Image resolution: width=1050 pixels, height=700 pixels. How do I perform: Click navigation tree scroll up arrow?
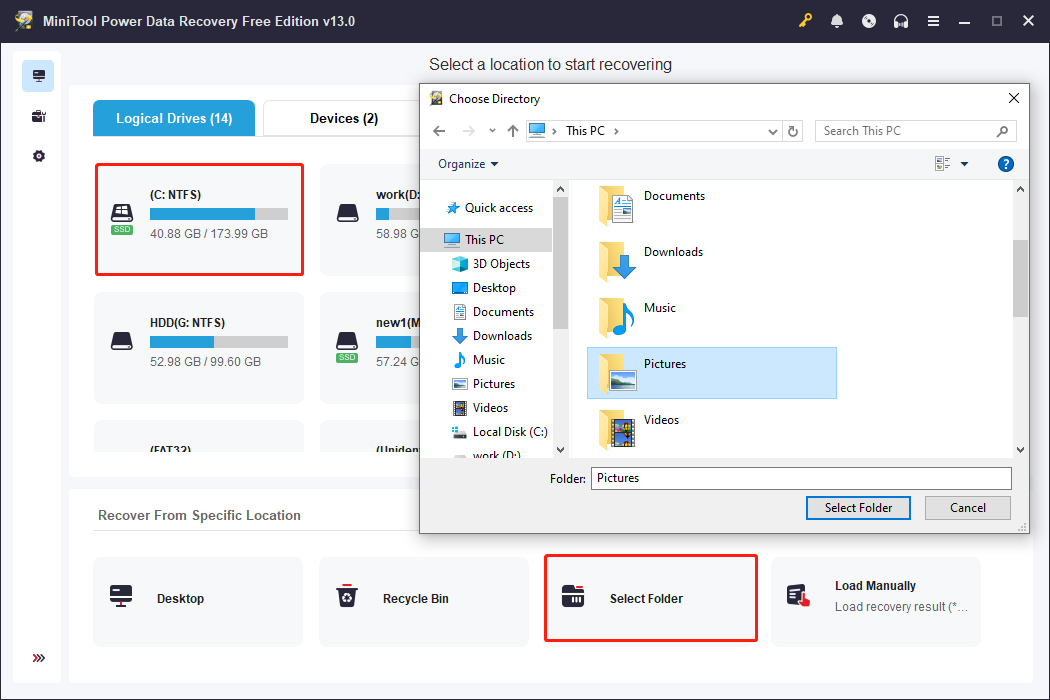tap(560, 190)
